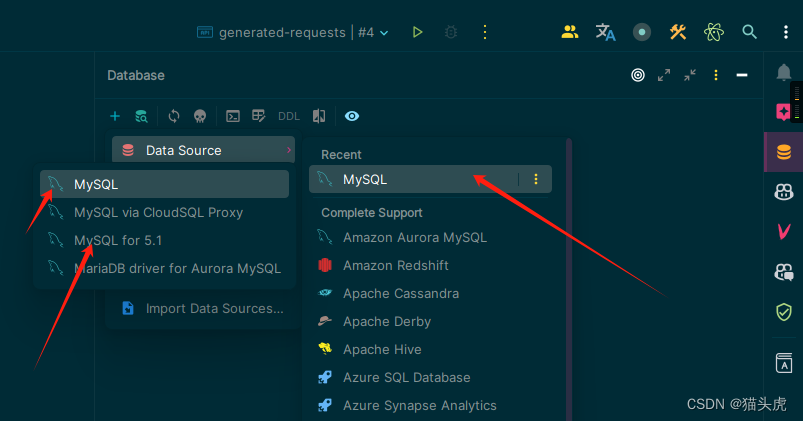The image size is (803, 421).
Task: Open the tools hammer and wrench icon
Action: 678,32
